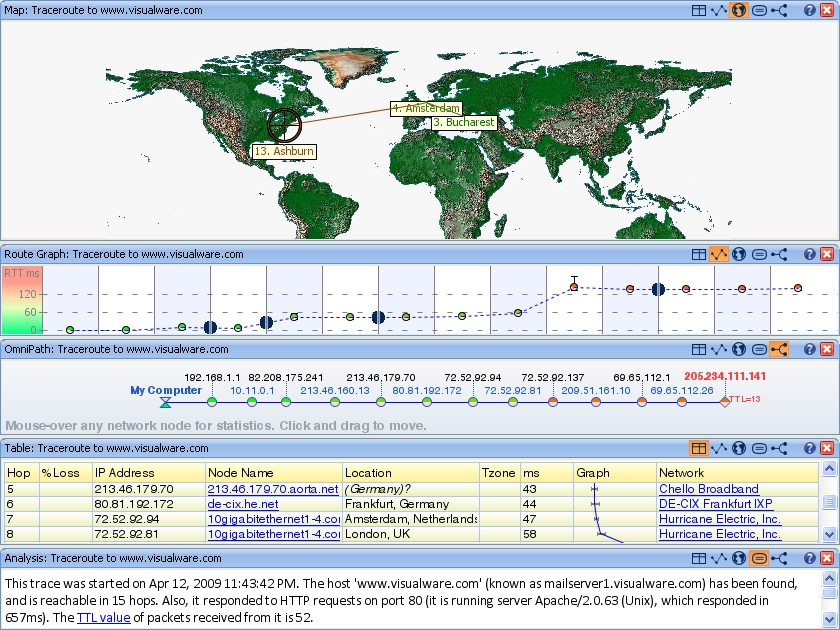Click the 13. Ashburn label on the map
840x630 pixels.
click(x=284, y=151)
